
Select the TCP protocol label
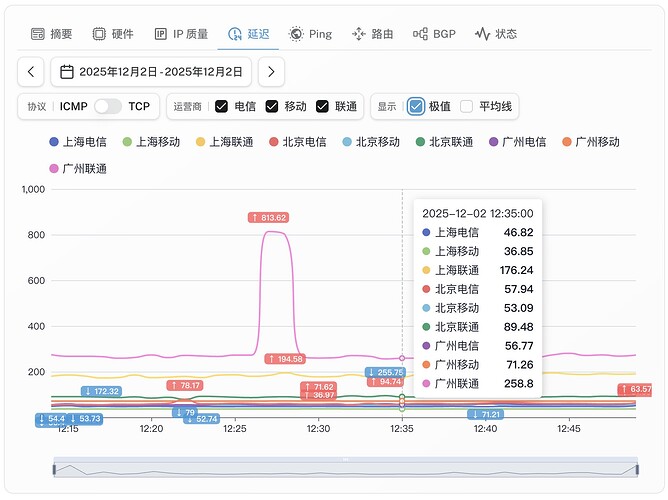point(139,106)
